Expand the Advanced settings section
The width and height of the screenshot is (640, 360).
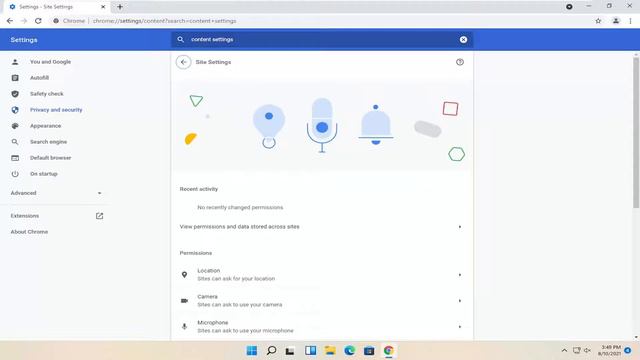pyautogui.click(x=56, y=193)
